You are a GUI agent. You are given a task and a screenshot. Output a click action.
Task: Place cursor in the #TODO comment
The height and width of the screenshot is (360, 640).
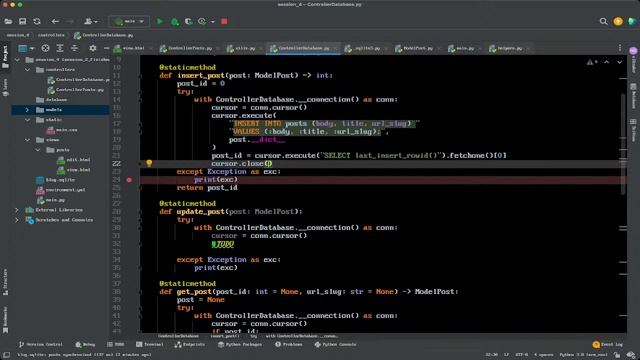click(x=223, y=244)
